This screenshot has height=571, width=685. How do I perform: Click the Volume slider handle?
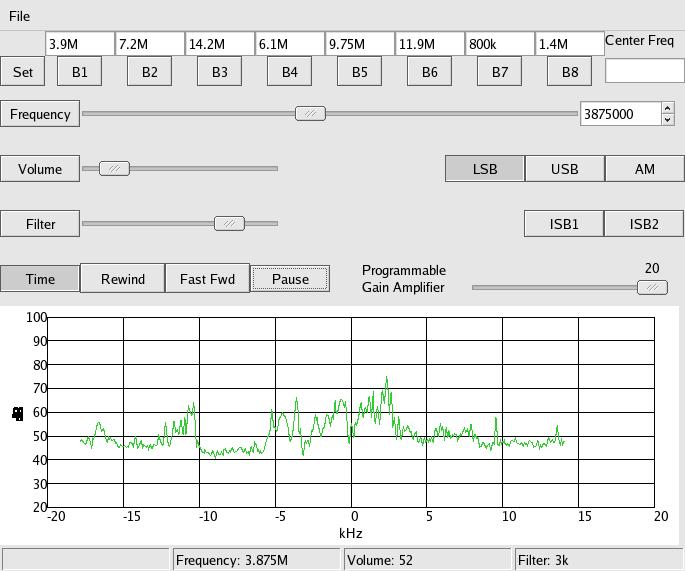(x=114, y=169)
